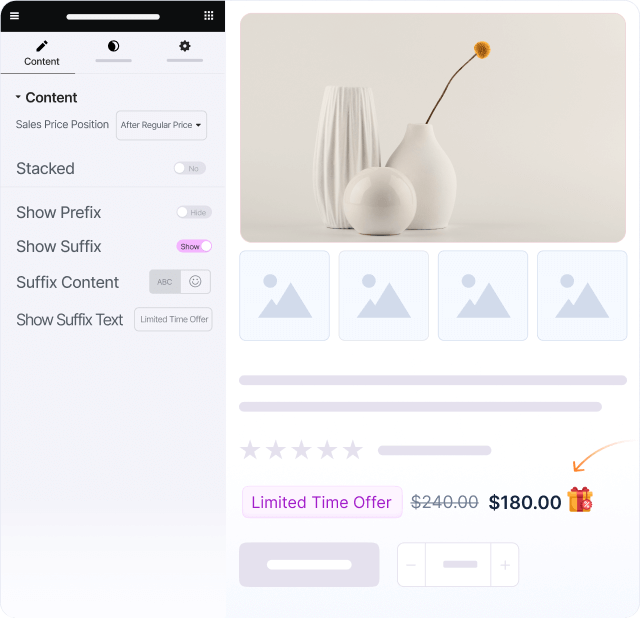This screenshot has height=618, width=640.
Task: Edit the Show Suffix Text field
Action: pos(173,320)
